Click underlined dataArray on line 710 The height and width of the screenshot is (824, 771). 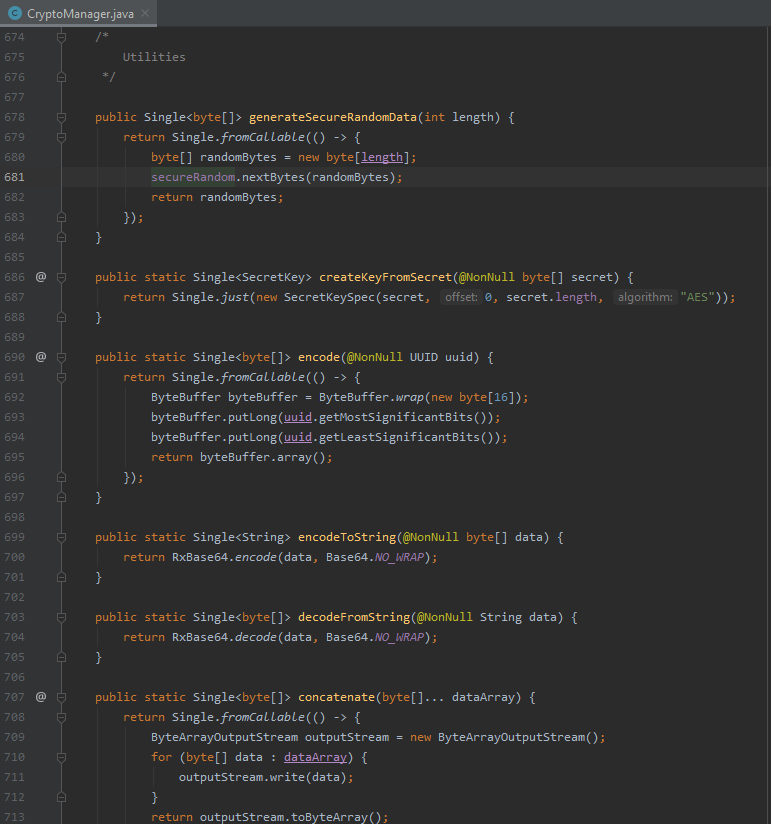click(x=315, y=757)
